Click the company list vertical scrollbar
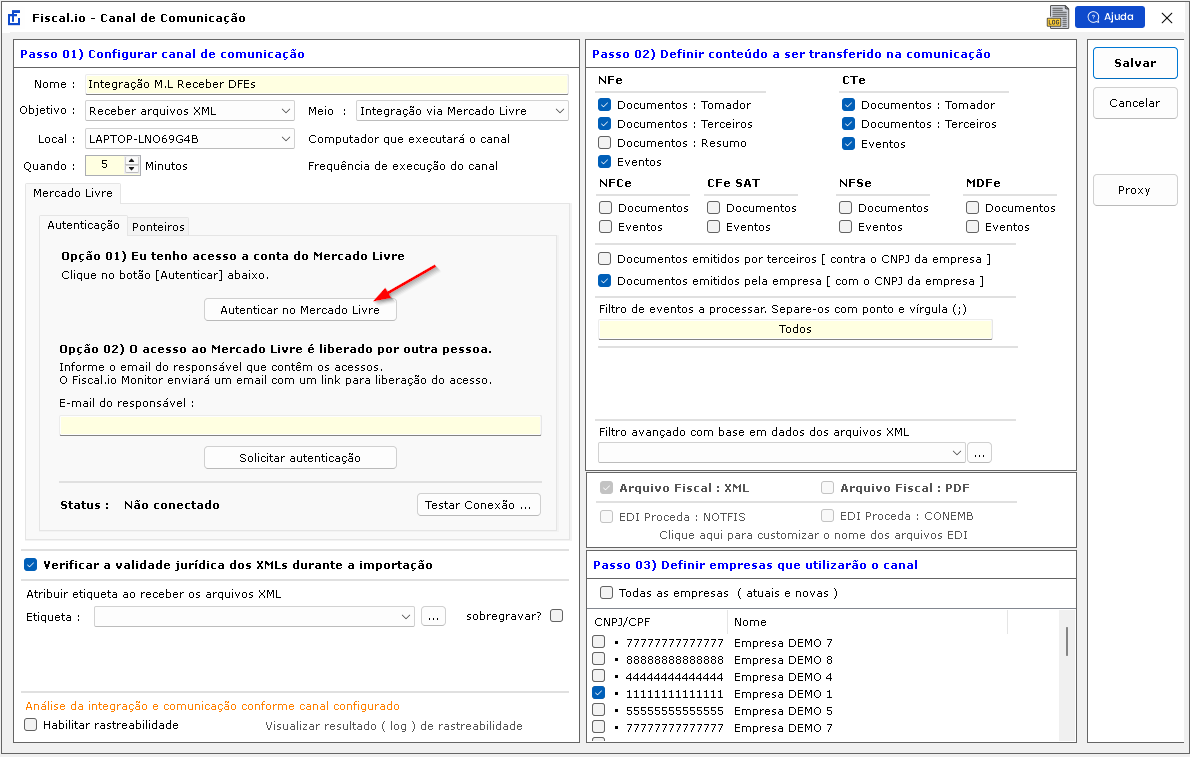 click(1066, 641)
